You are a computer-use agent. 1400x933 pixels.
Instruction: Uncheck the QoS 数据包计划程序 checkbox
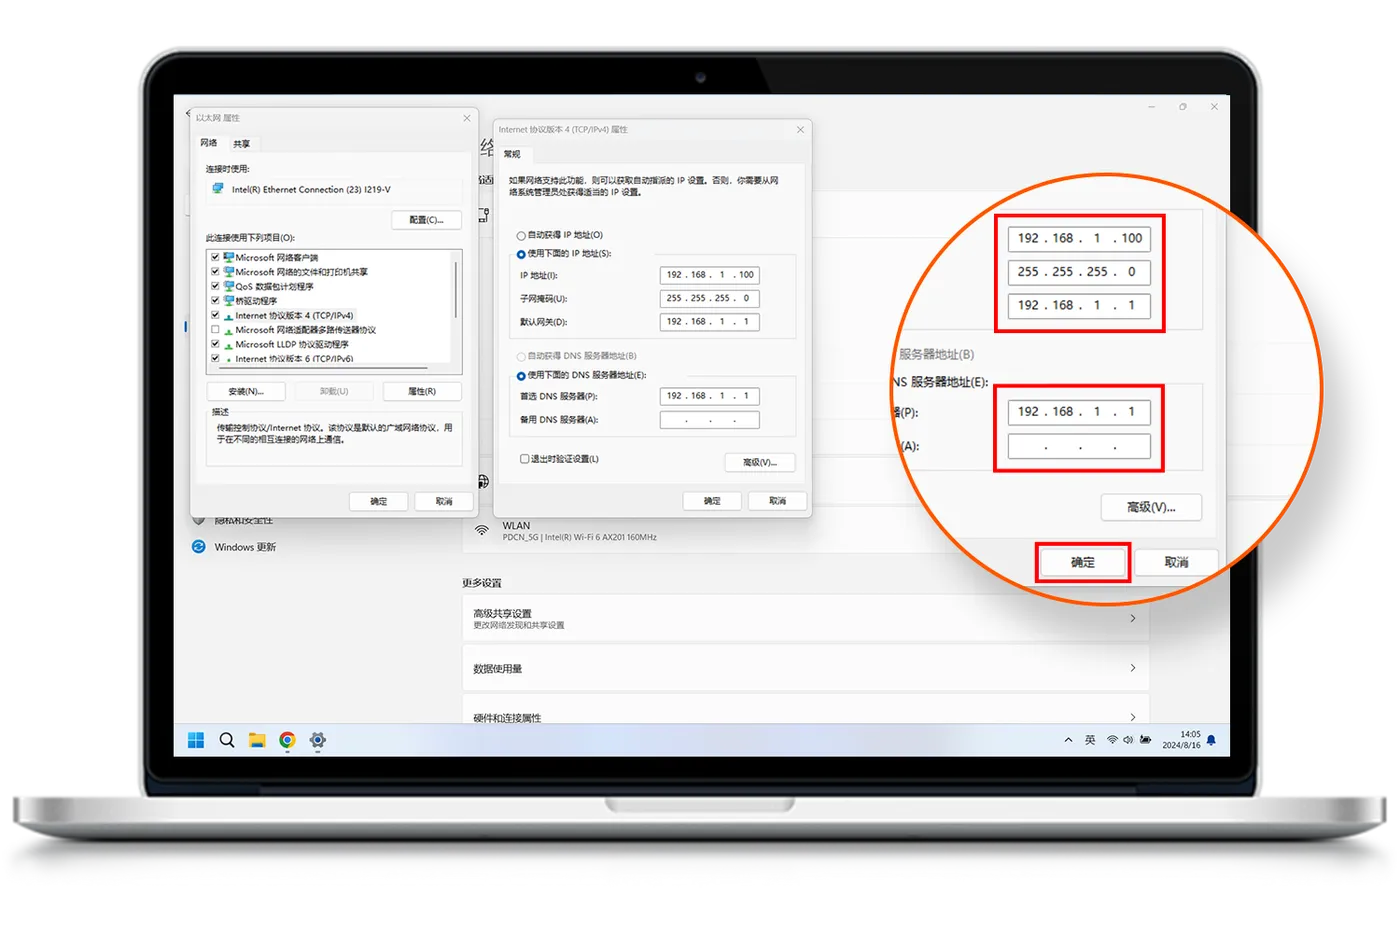(x=215, y=286)
